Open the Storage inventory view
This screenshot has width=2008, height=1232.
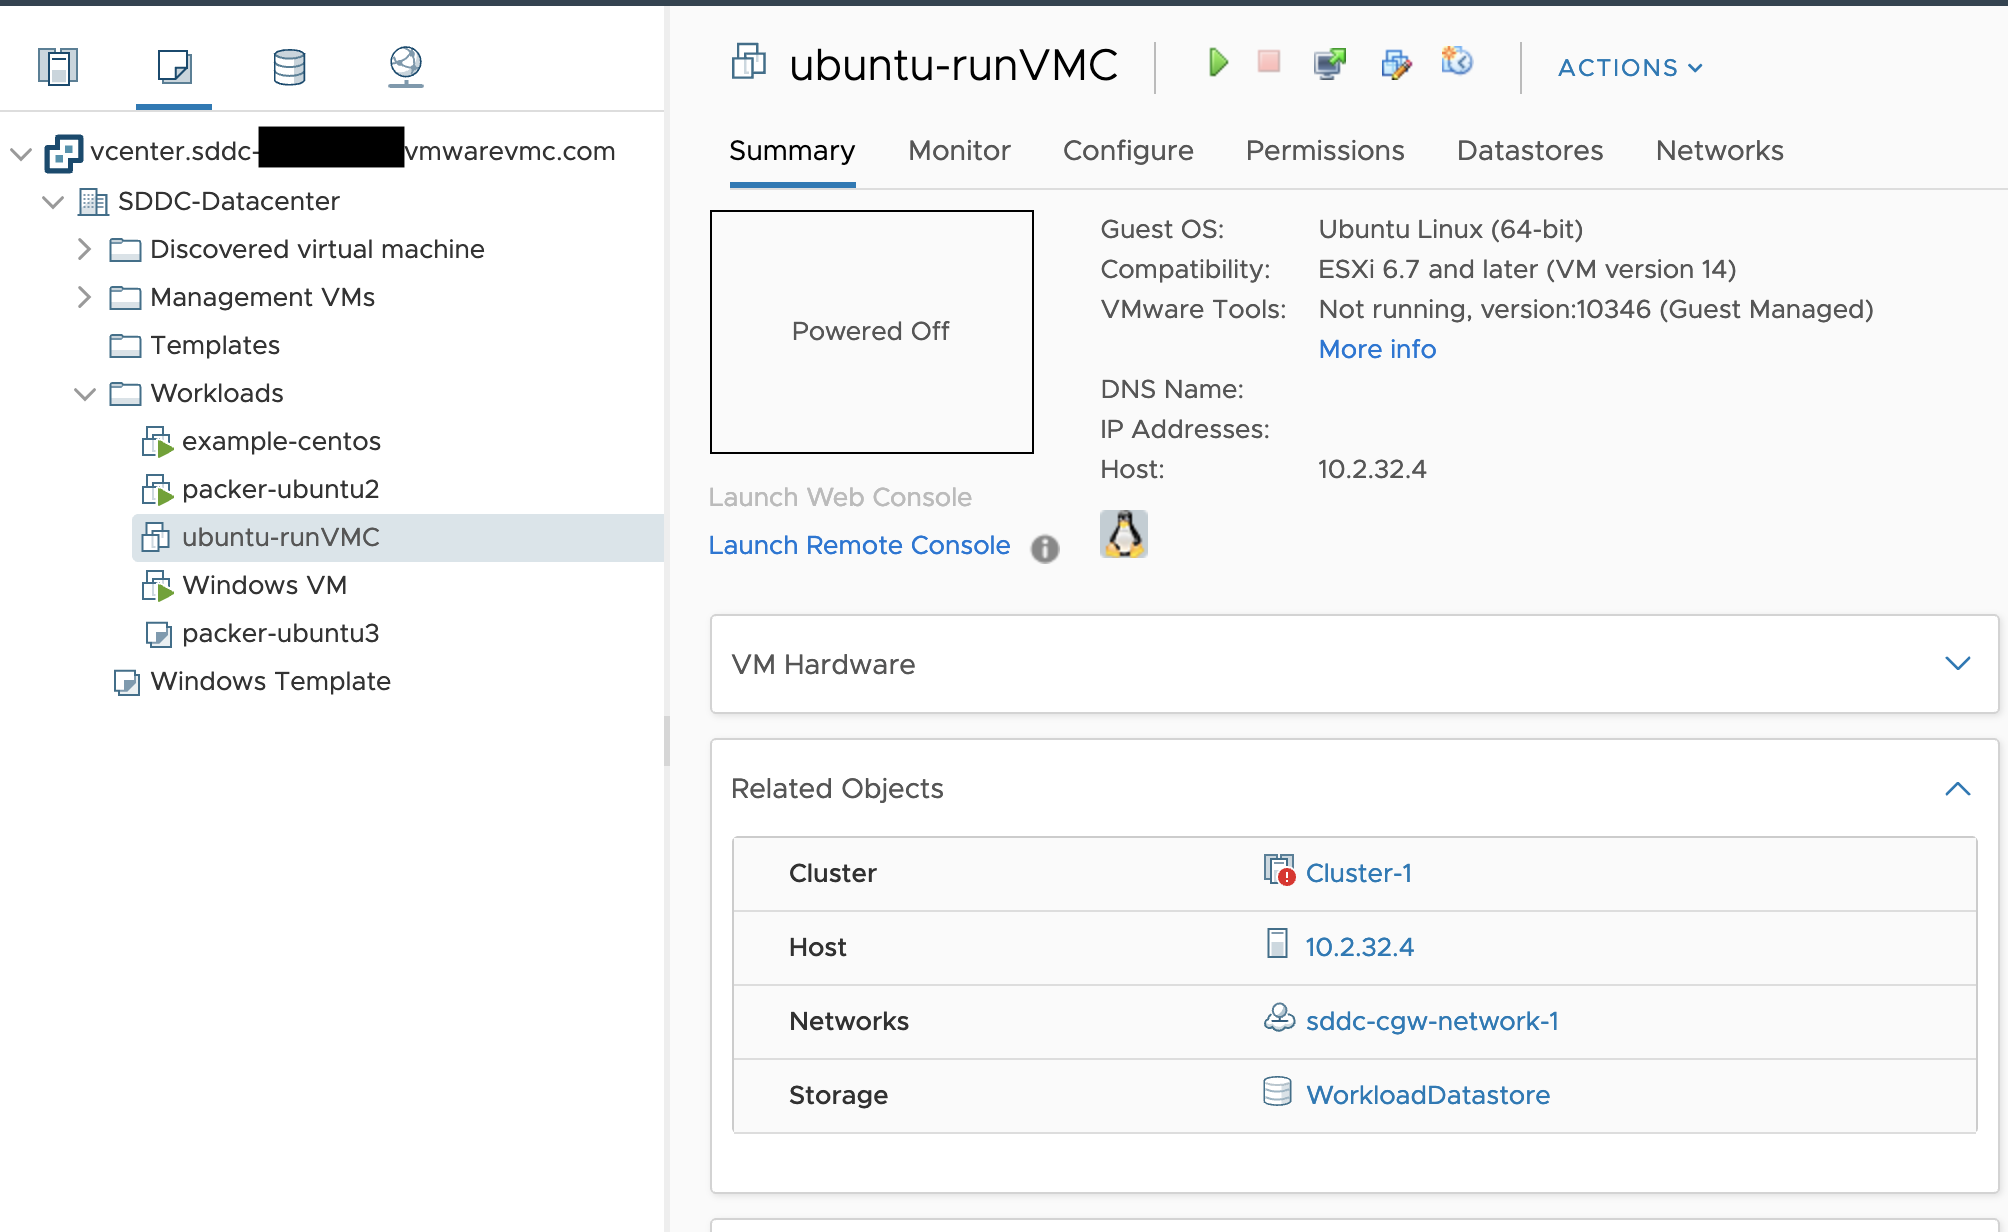click(289, 66)
